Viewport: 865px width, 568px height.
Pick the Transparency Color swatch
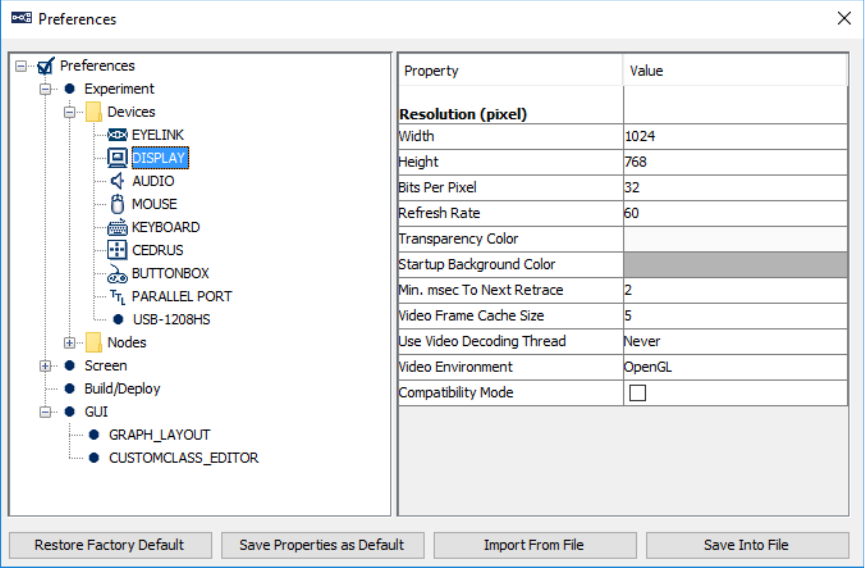point(735,239)
